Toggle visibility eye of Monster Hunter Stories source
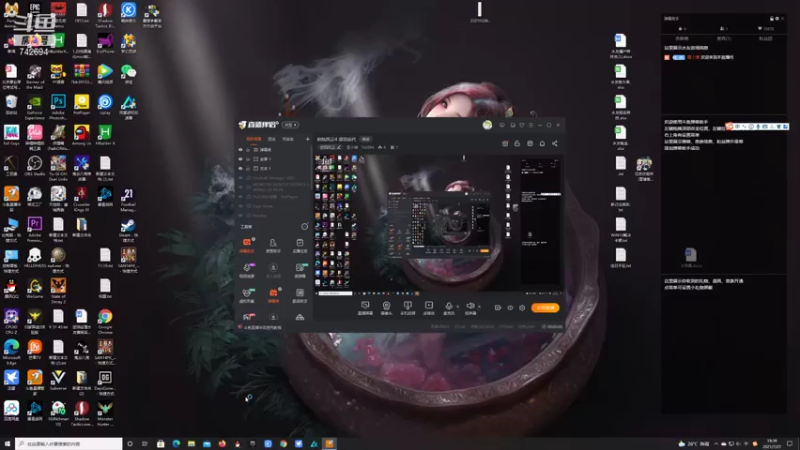This screenshot has width=800, height=450. (x=241, y=187)
